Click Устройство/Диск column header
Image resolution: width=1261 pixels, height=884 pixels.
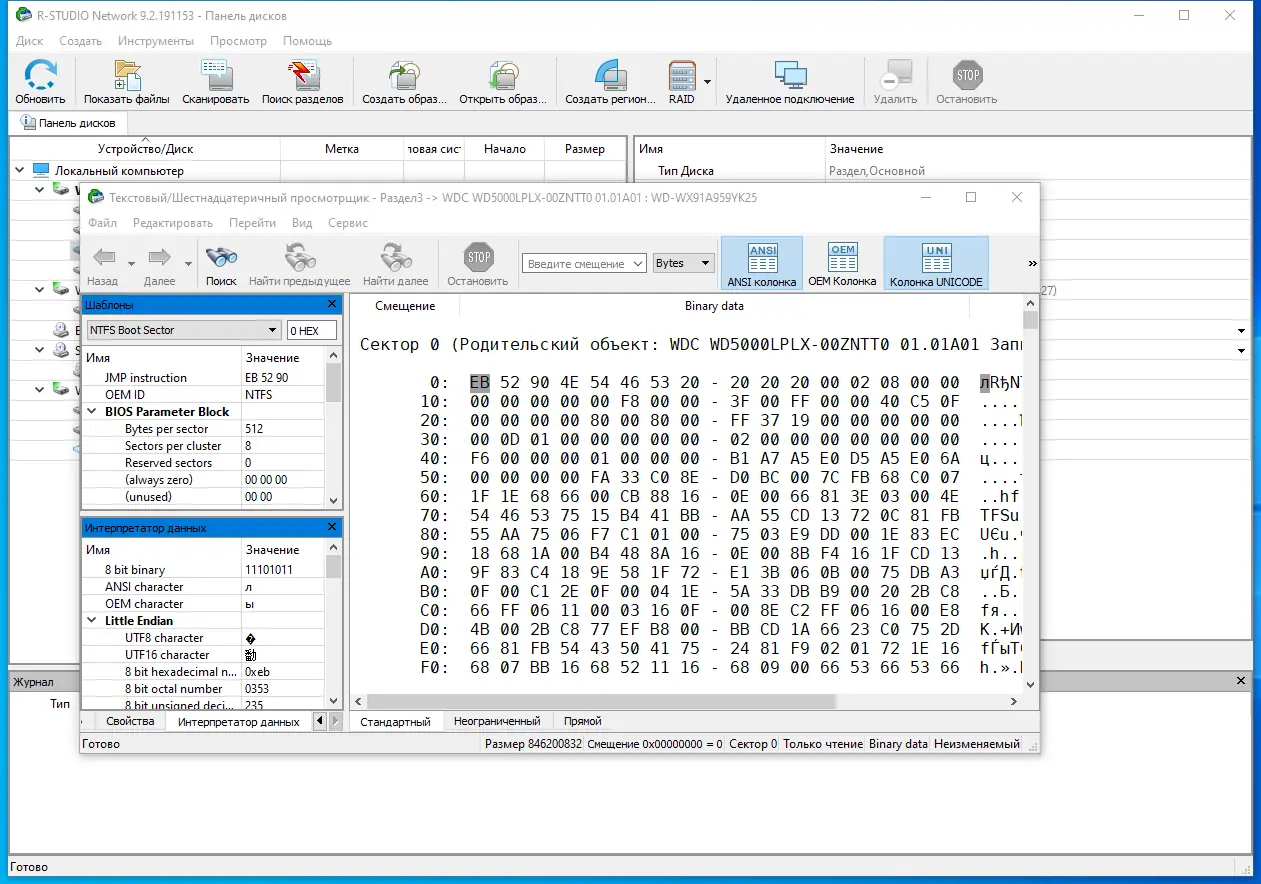coord(146,149)
